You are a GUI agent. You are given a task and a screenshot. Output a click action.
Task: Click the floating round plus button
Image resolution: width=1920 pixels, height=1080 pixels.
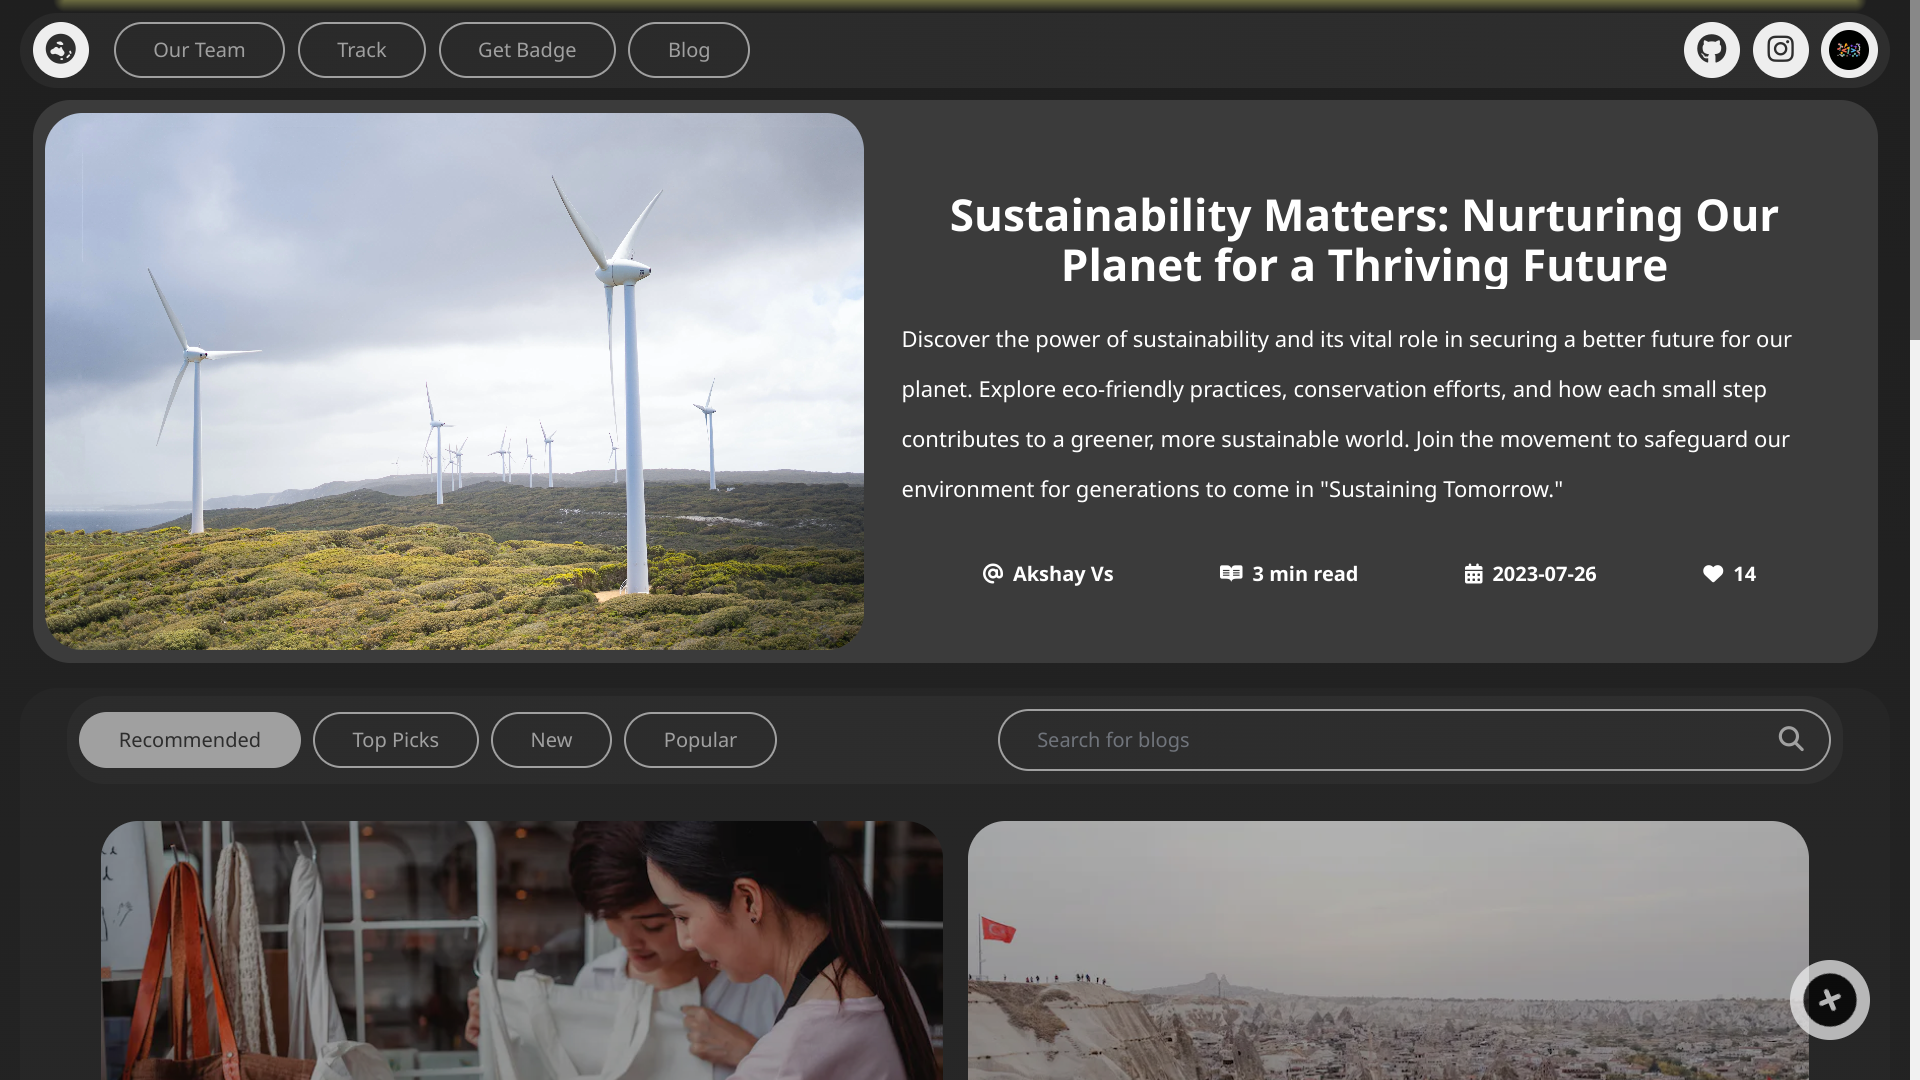(x=1829, y=1000)
